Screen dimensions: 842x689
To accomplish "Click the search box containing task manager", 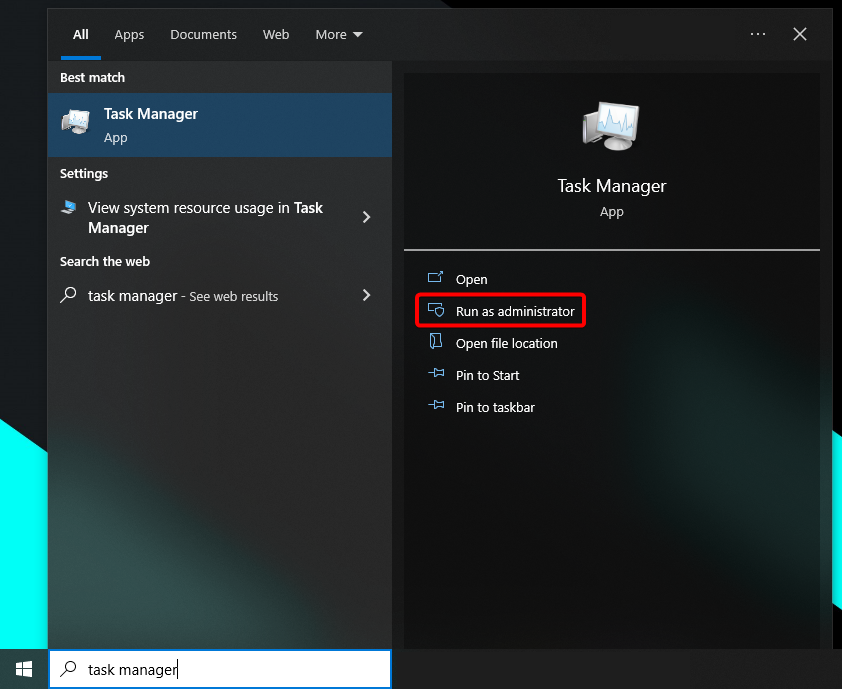I will 220,669.
